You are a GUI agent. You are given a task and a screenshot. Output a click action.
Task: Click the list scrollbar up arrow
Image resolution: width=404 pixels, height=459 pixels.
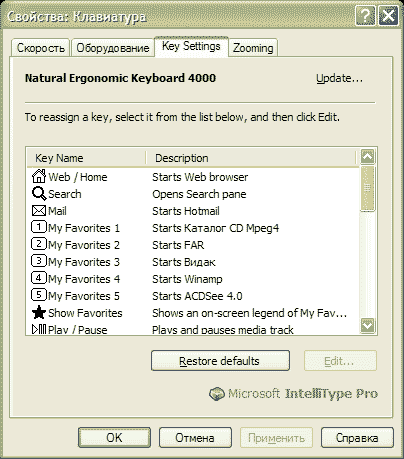pos(368,156)
